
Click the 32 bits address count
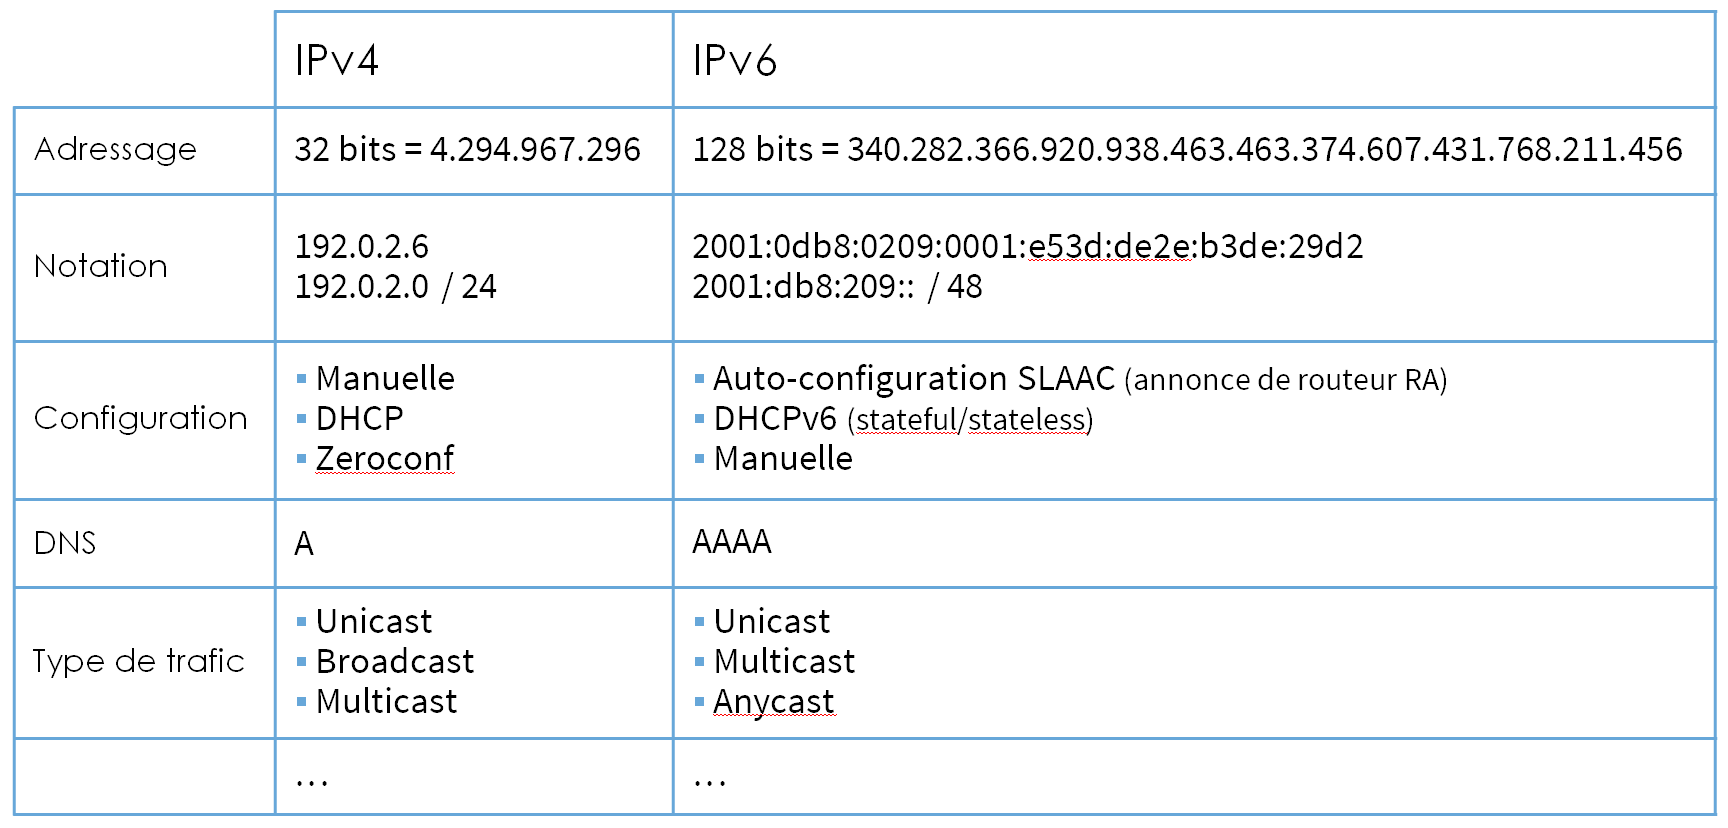(467, 150)
